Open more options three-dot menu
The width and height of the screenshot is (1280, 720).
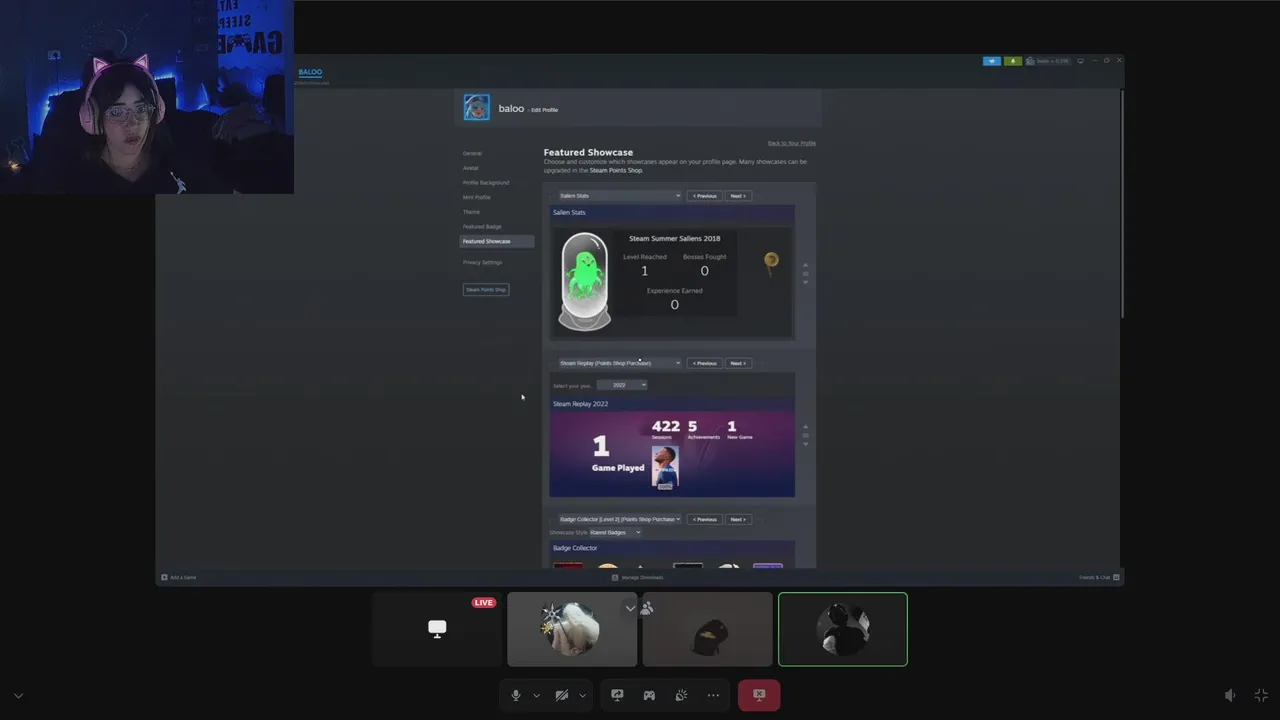click(713, 695)
